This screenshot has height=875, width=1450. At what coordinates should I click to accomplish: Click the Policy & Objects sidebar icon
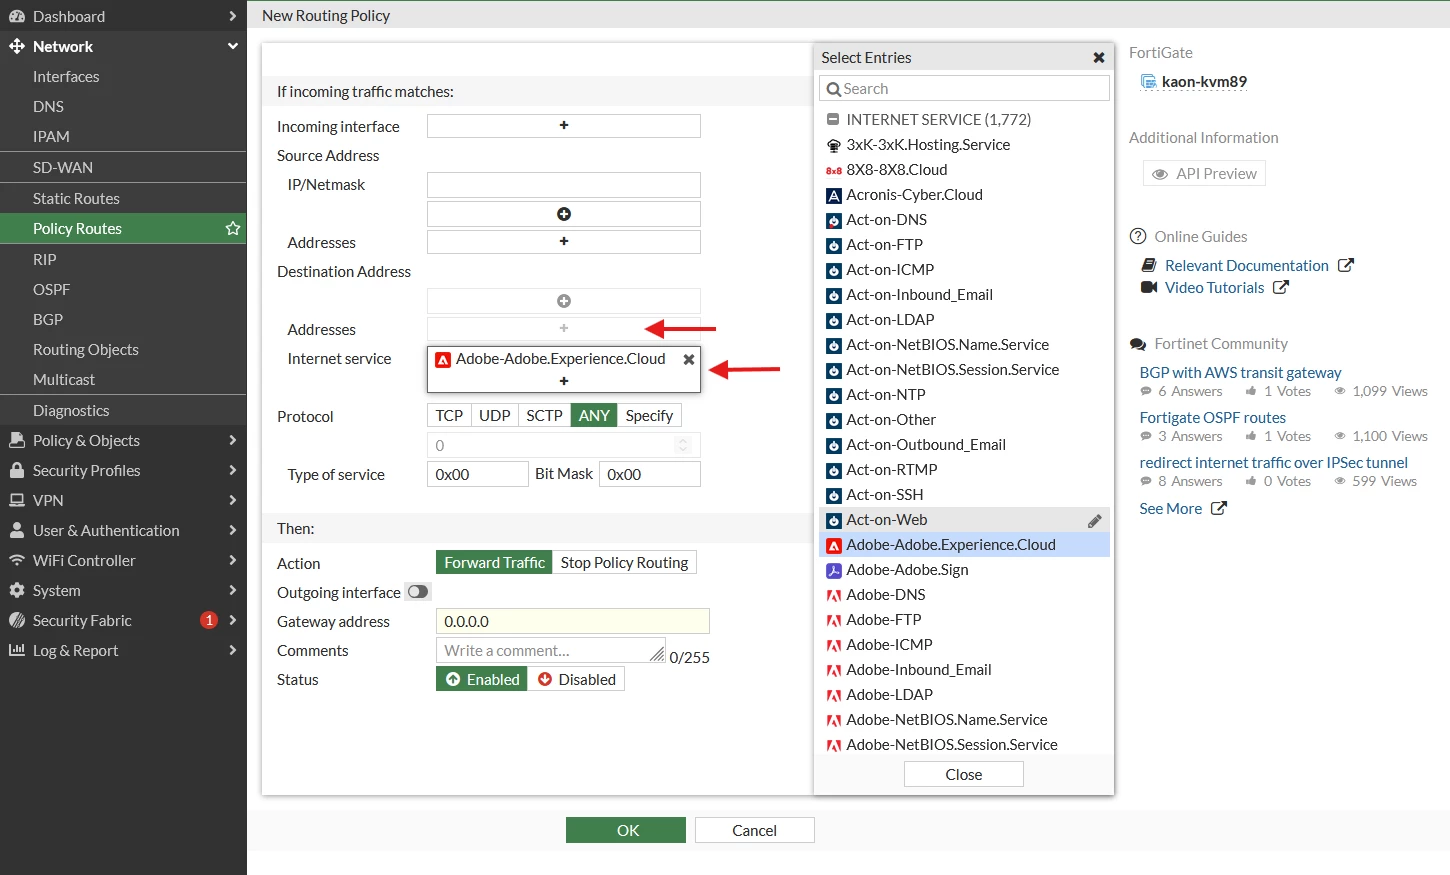point(17,440)
